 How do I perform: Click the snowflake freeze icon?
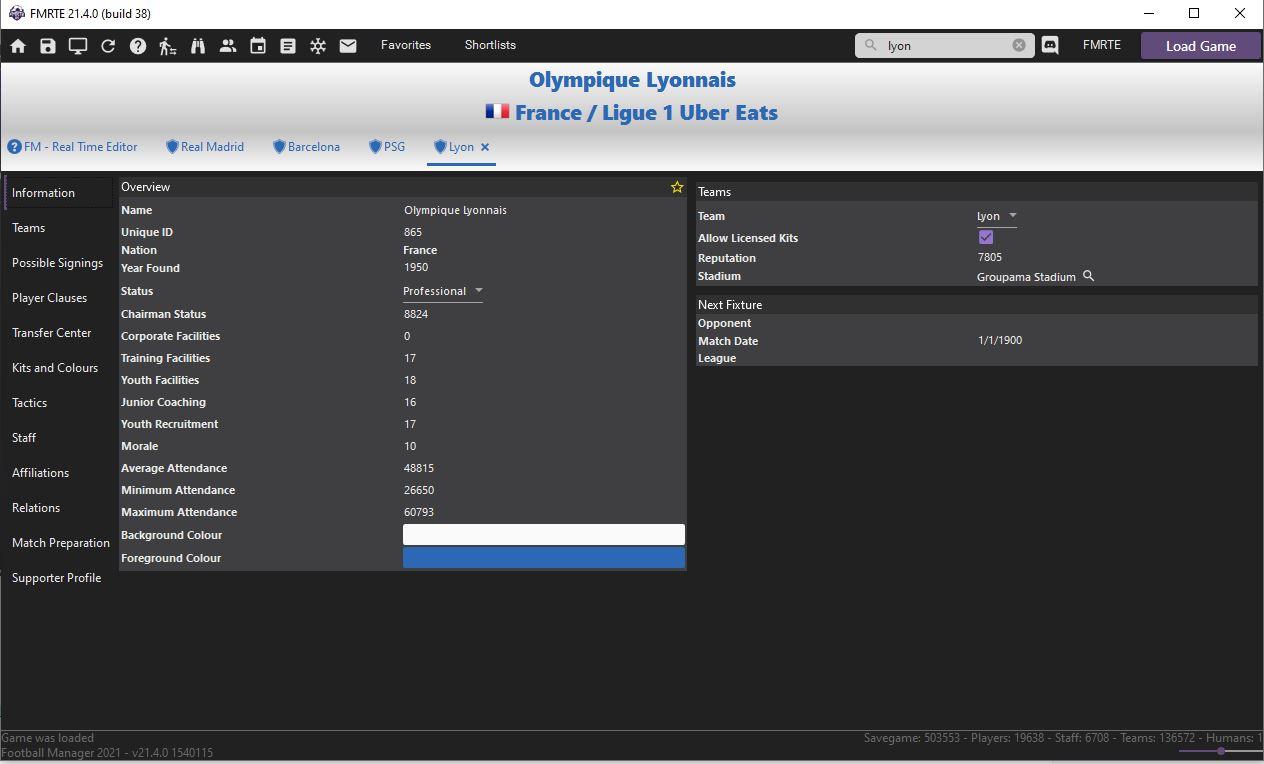point(318,46)
